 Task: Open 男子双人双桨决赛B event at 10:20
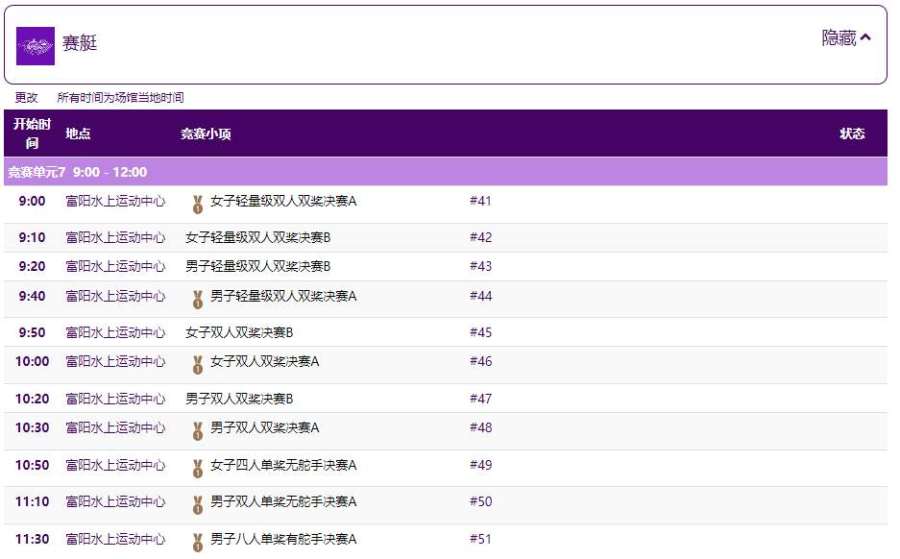tap(239, 398)
